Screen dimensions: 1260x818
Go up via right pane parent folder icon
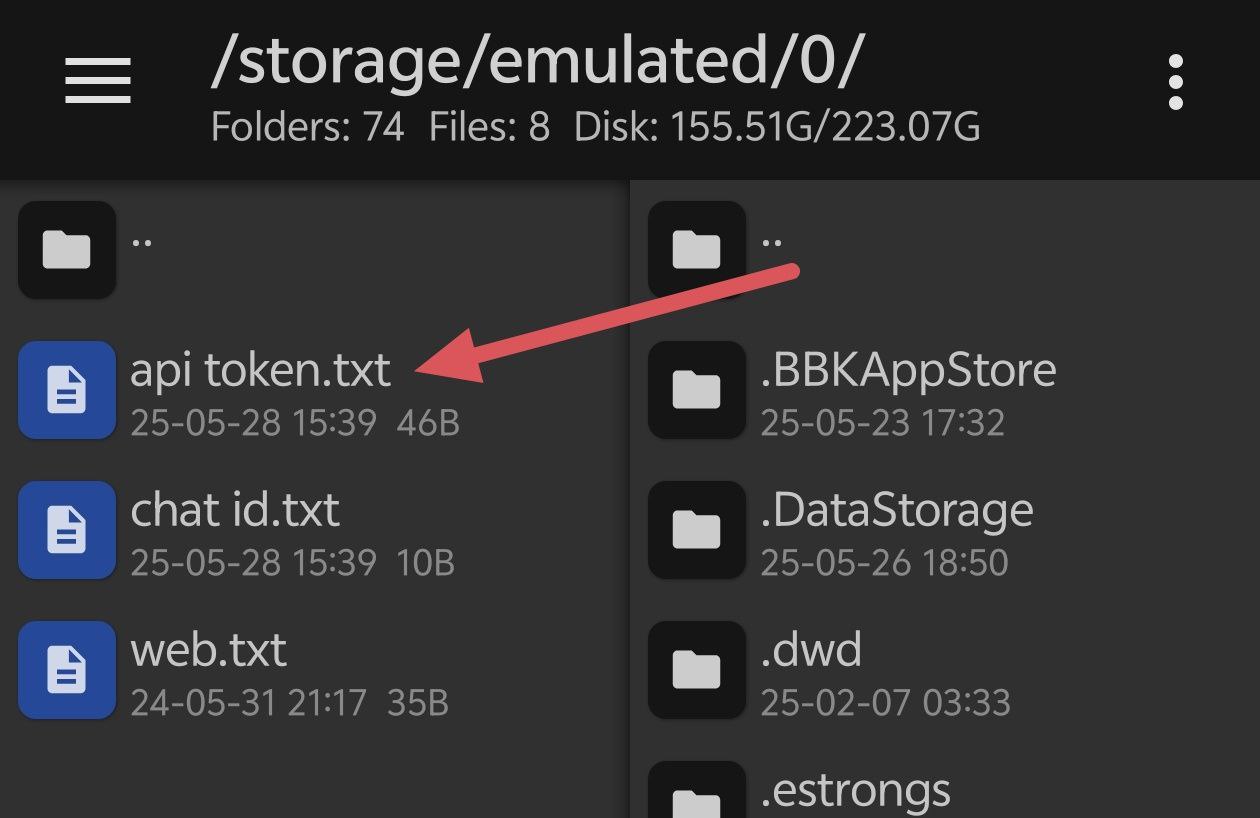coord(697,250)
